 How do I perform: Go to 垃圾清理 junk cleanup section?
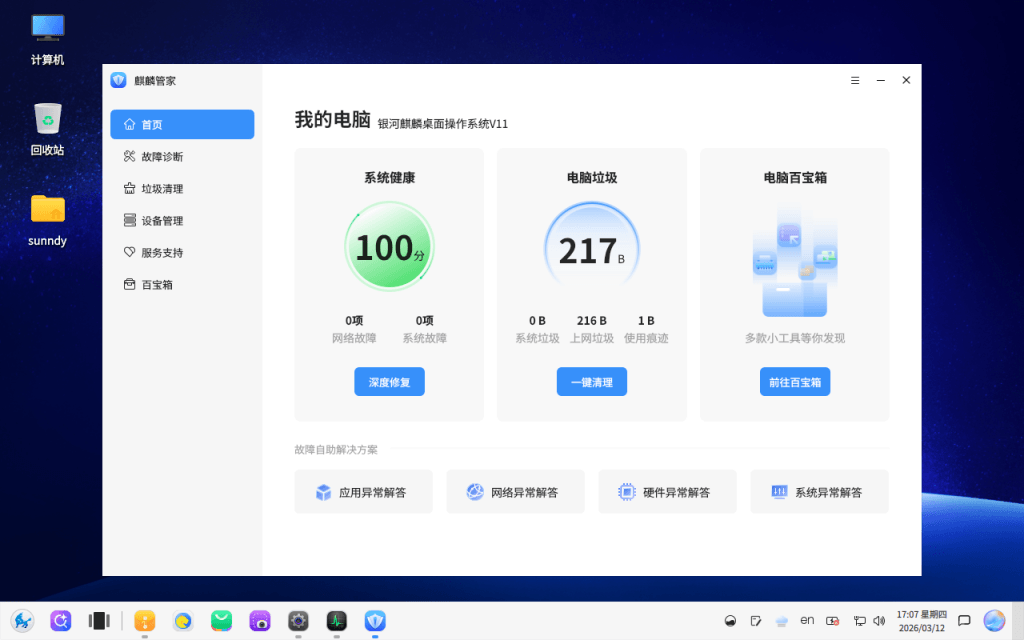point(182,189)
